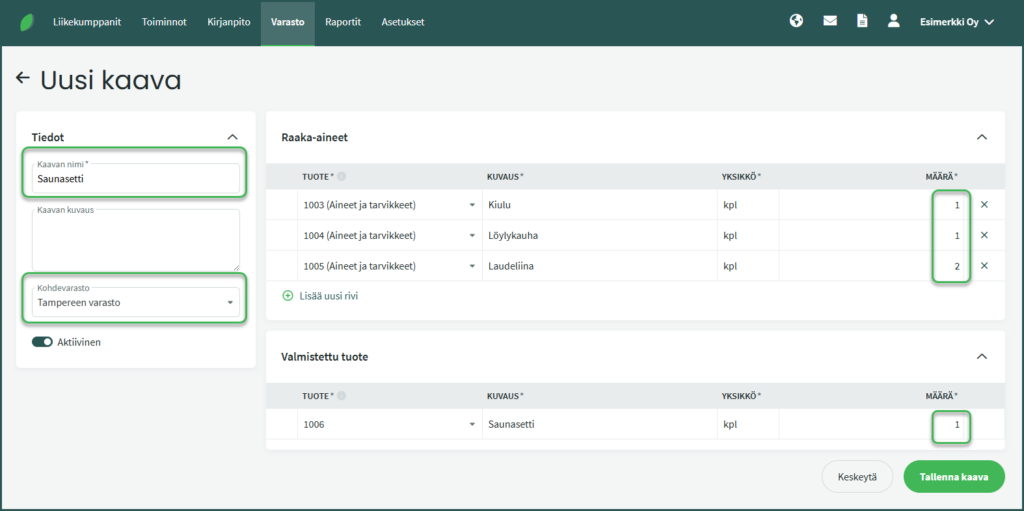
Task: Open the envelope messages icon
Action: [x=830, y=21]
